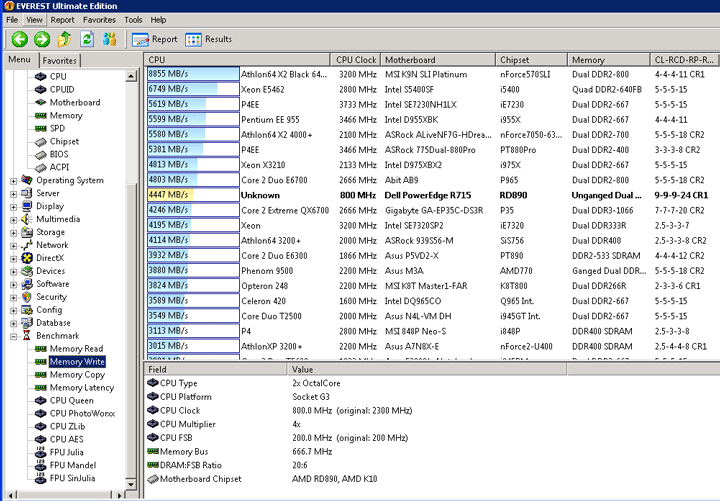Click the tree scrollbar down arrow
Image resolution: width=720 pixels, height=501 pixels.
(131, 484)
